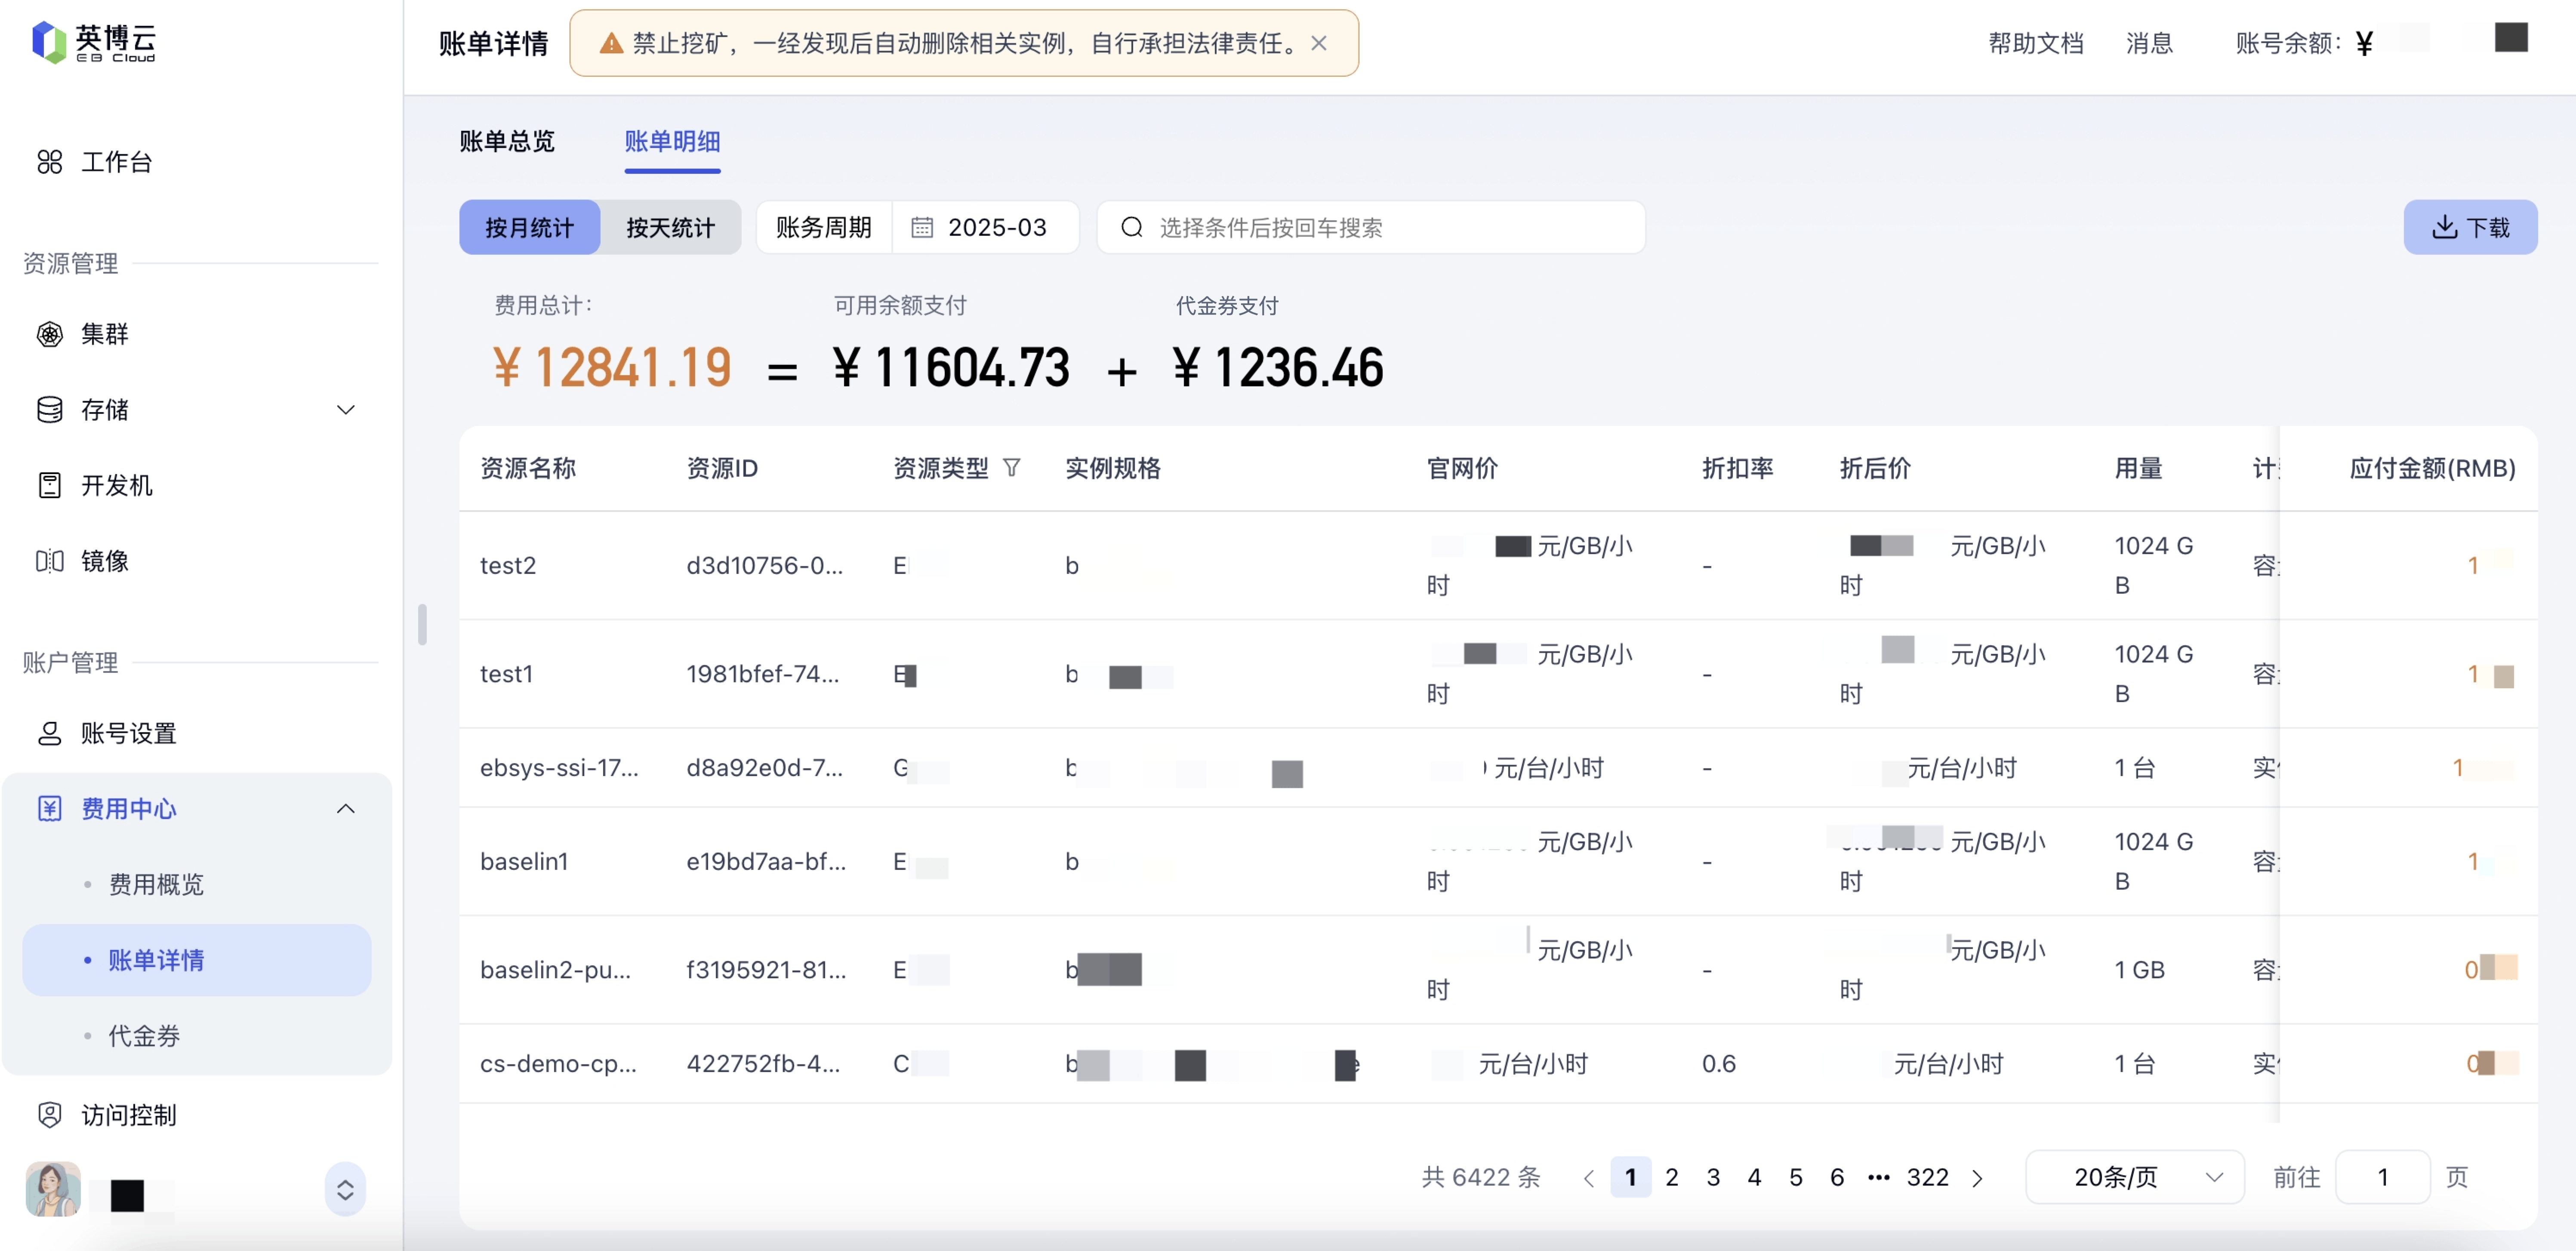Open the 20条/页 page size dropdown
Viewport: 2576px width, 1251px height.
[x=2134, y=1177]
